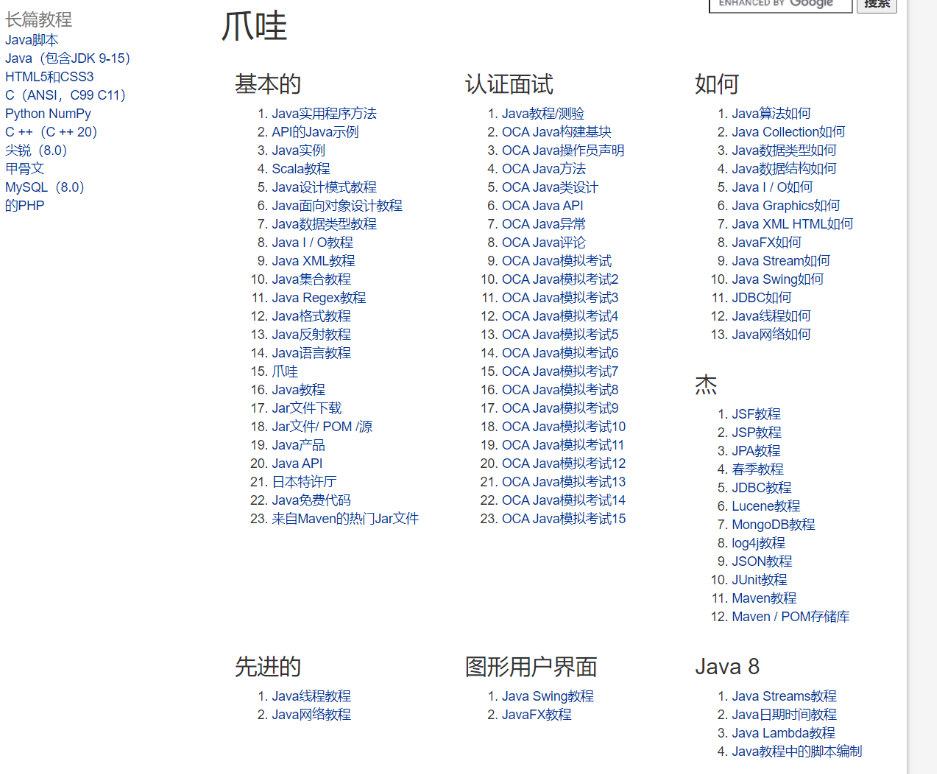937x774 pixels.
Task: Open Java Swing教程 link
Action: point(548,696)
